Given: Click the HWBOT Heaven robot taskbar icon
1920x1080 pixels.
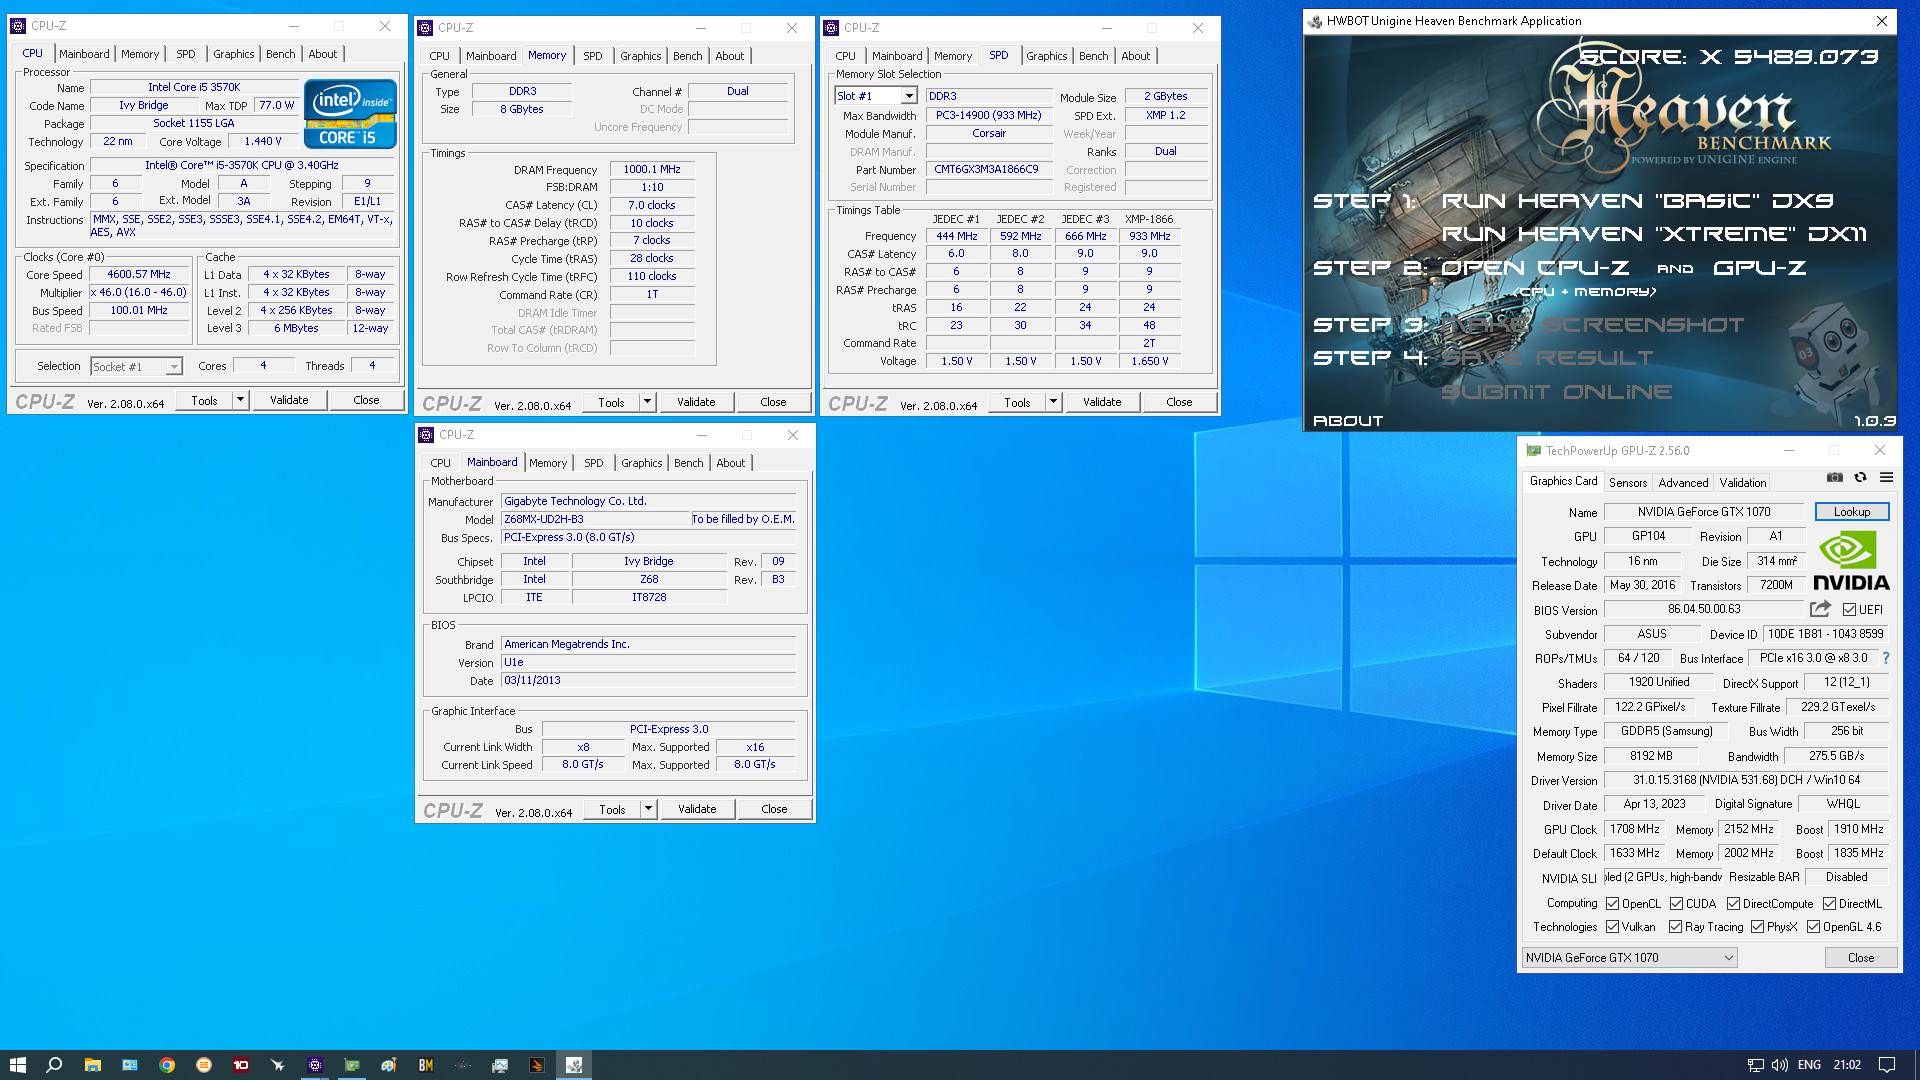Looking at the screenshot, I should point(574,1065).
